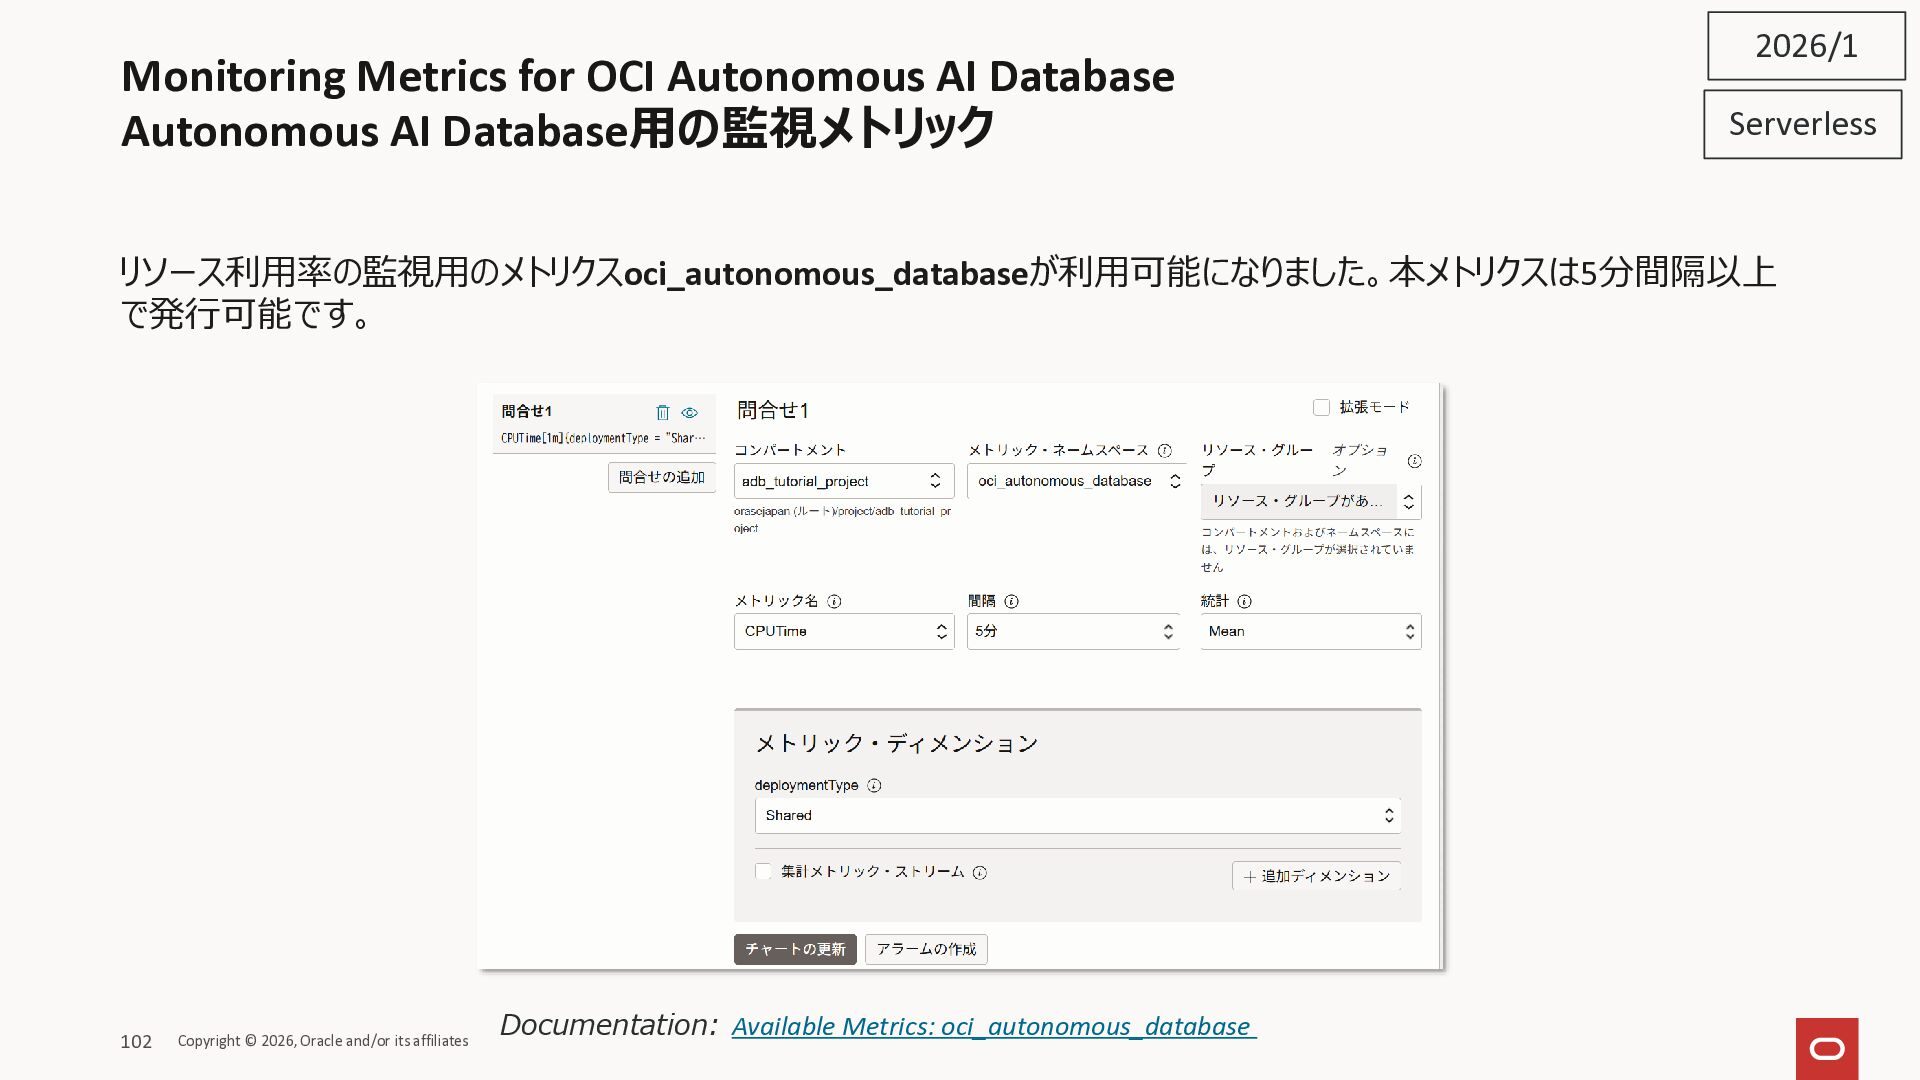
Task: Click the red Oracle logo icon
Action: (1826, 1048)
